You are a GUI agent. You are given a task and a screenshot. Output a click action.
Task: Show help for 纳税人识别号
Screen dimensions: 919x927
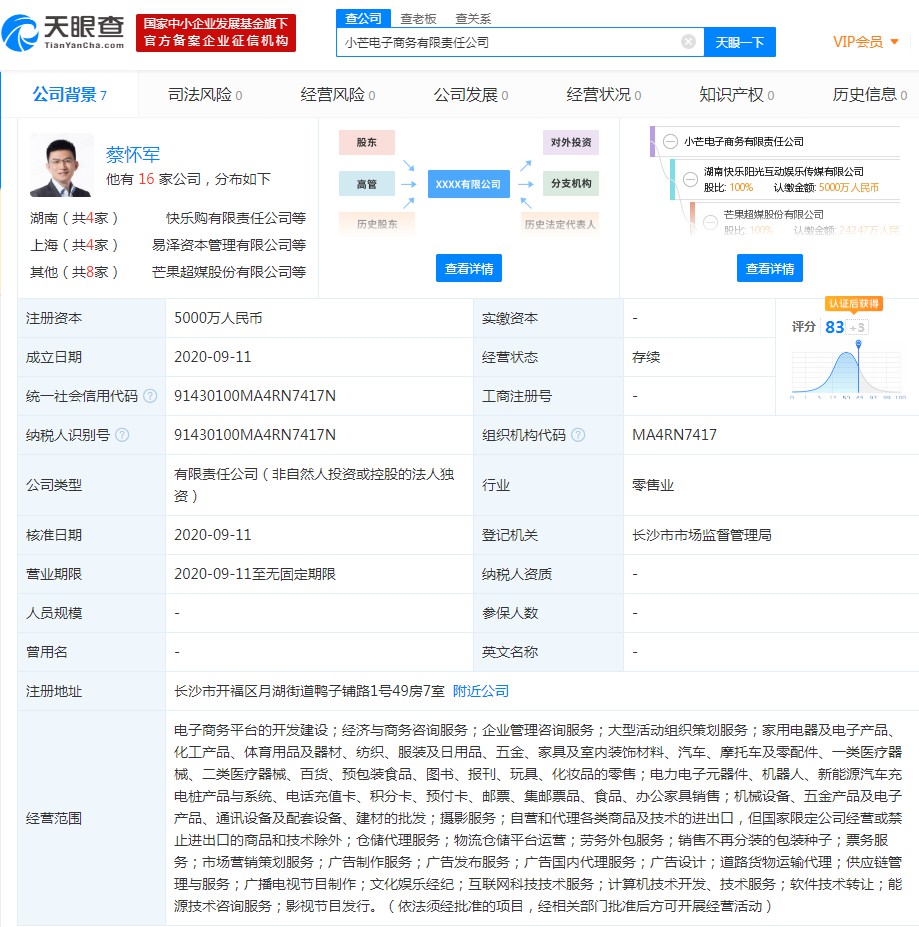tap(122, 435)
